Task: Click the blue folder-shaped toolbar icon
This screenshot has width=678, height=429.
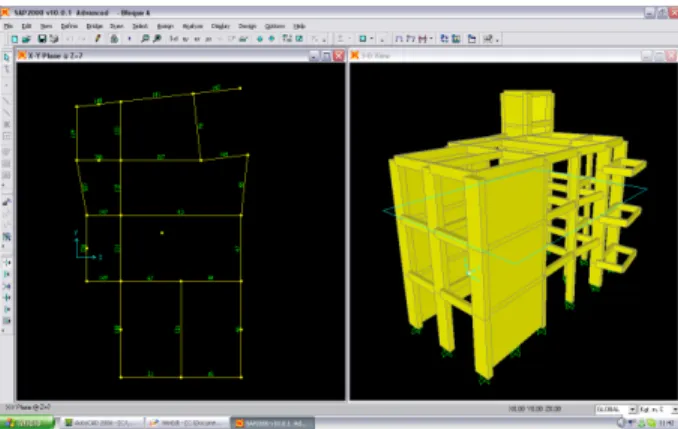Action: [472, 39]
